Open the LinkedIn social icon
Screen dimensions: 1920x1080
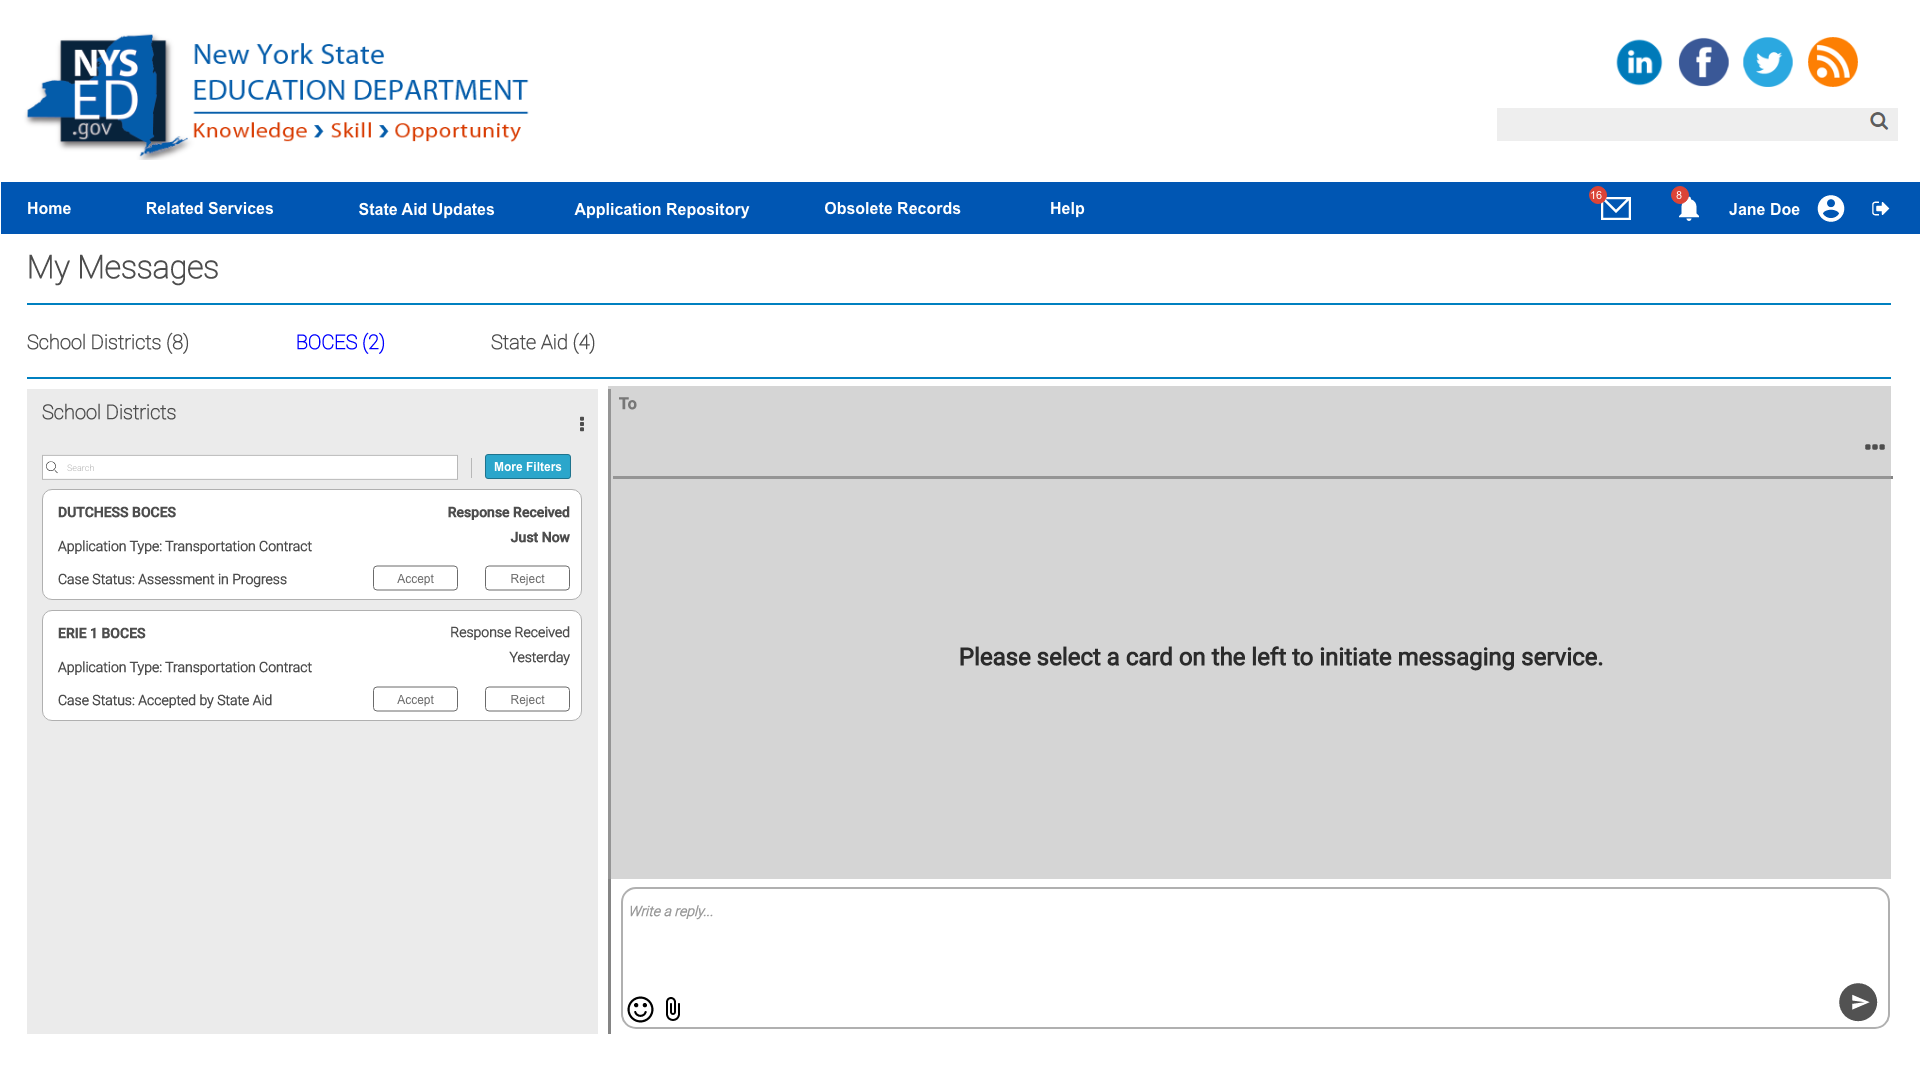(1639, 62)
